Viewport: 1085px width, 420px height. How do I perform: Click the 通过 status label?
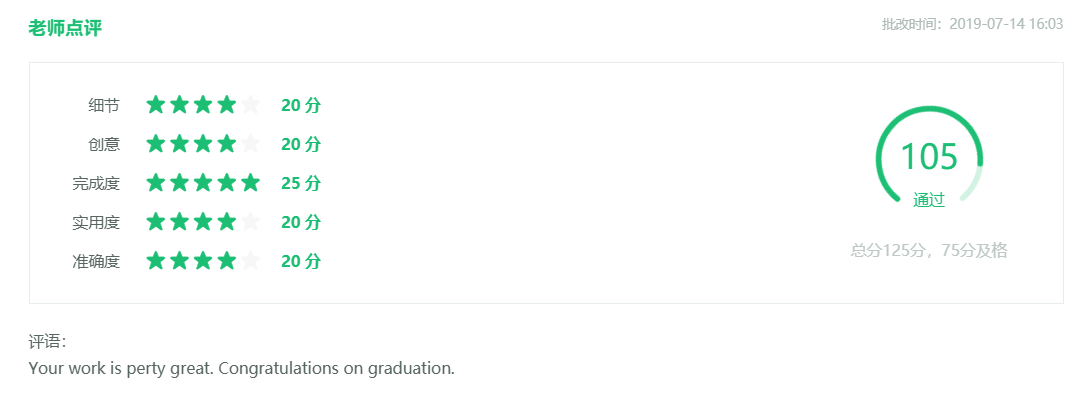929,200
